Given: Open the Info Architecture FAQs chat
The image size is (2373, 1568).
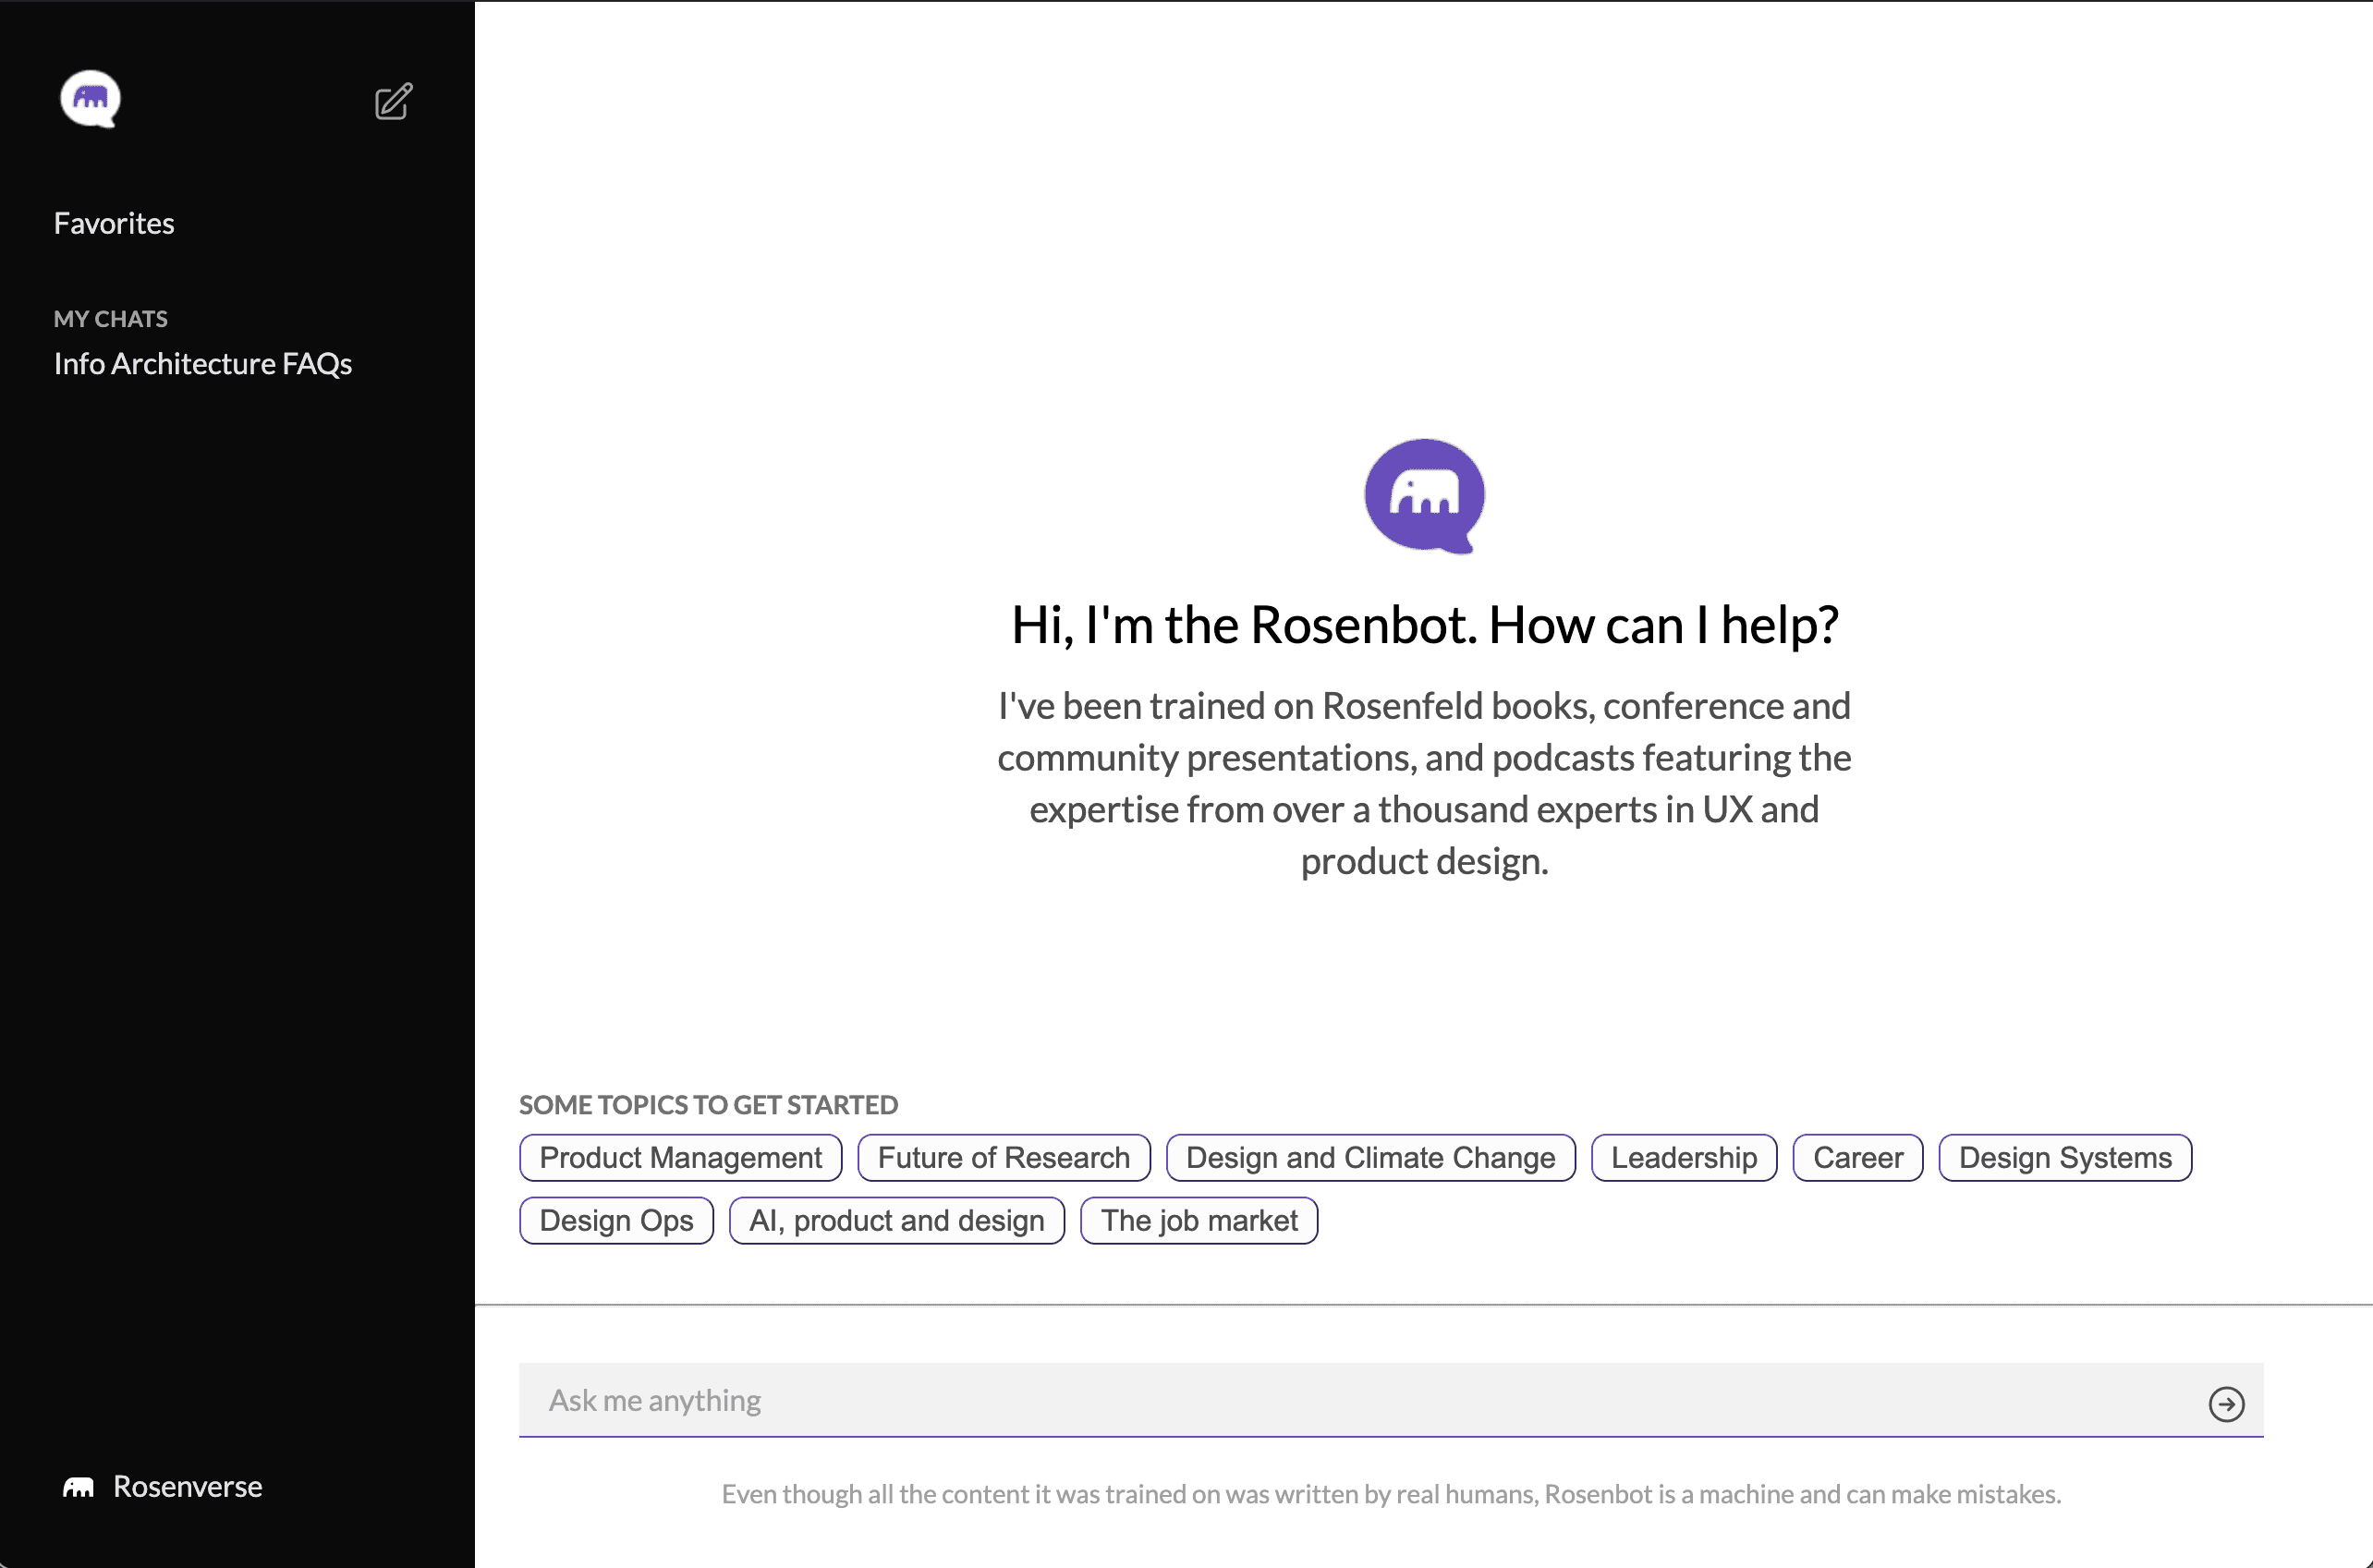Looking at the screenshot, I should point(203,364).
